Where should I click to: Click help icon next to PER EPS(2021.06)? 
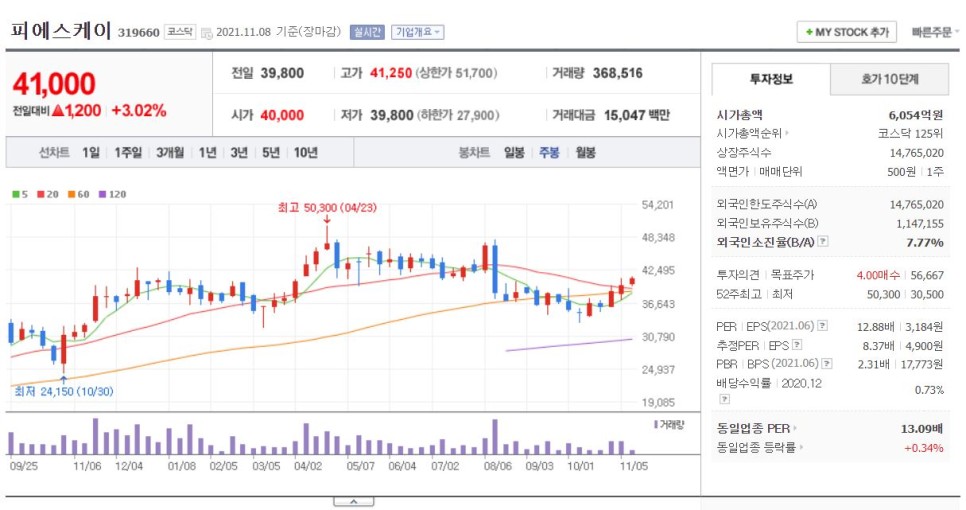coord(822,326)
